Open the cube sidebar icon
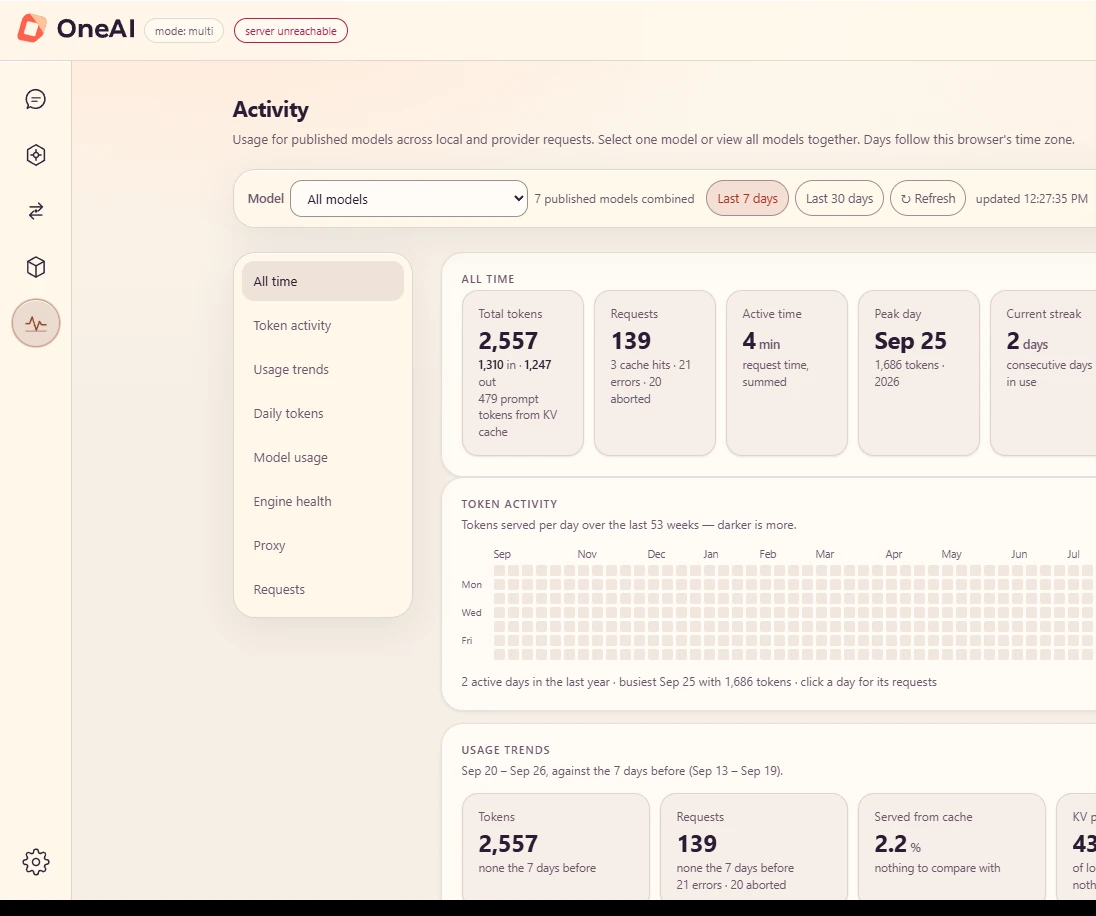 (x=36, y=267)
